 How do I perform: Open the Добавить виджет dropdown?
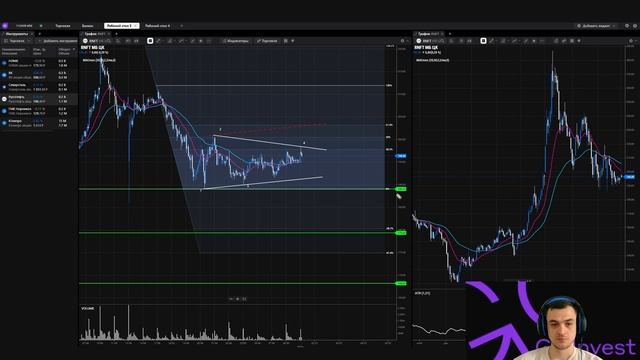point(596,26)
